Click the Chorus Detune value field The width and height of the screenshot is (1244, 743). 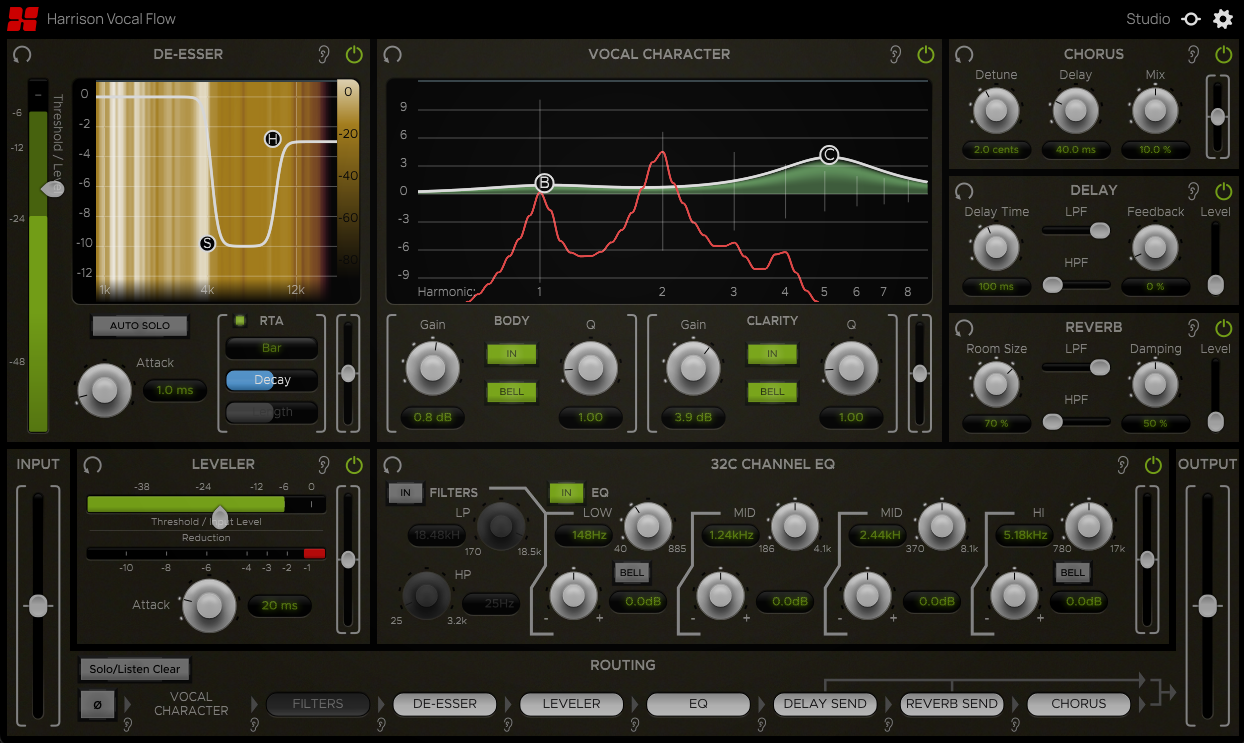pos(996,150)
